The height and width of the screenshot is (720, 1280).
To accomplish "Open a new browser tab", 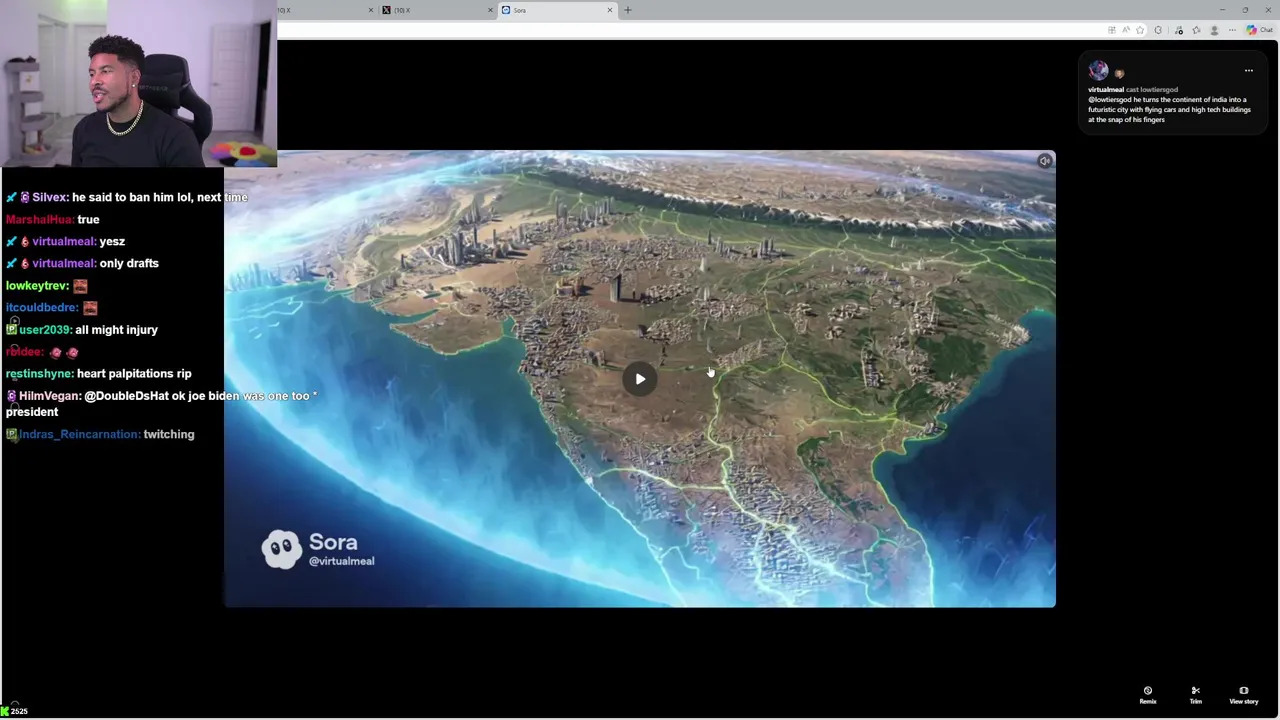I will [628, 10].
